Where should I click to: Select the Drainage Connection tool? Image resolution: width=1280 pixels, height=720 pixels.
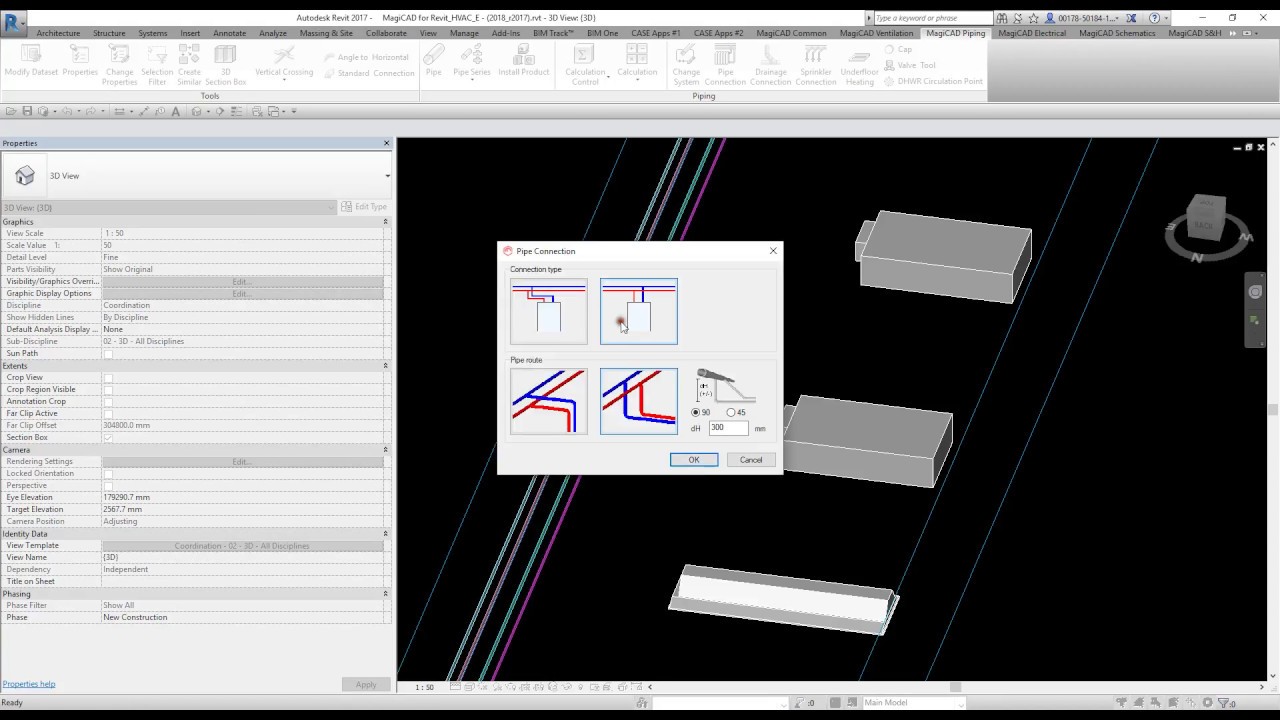click(770, 65)
